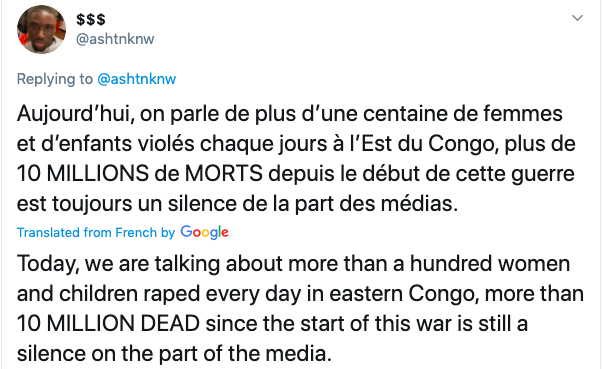Click the 'Replying to' gray label
602x369 pixels.
[55, 79]
